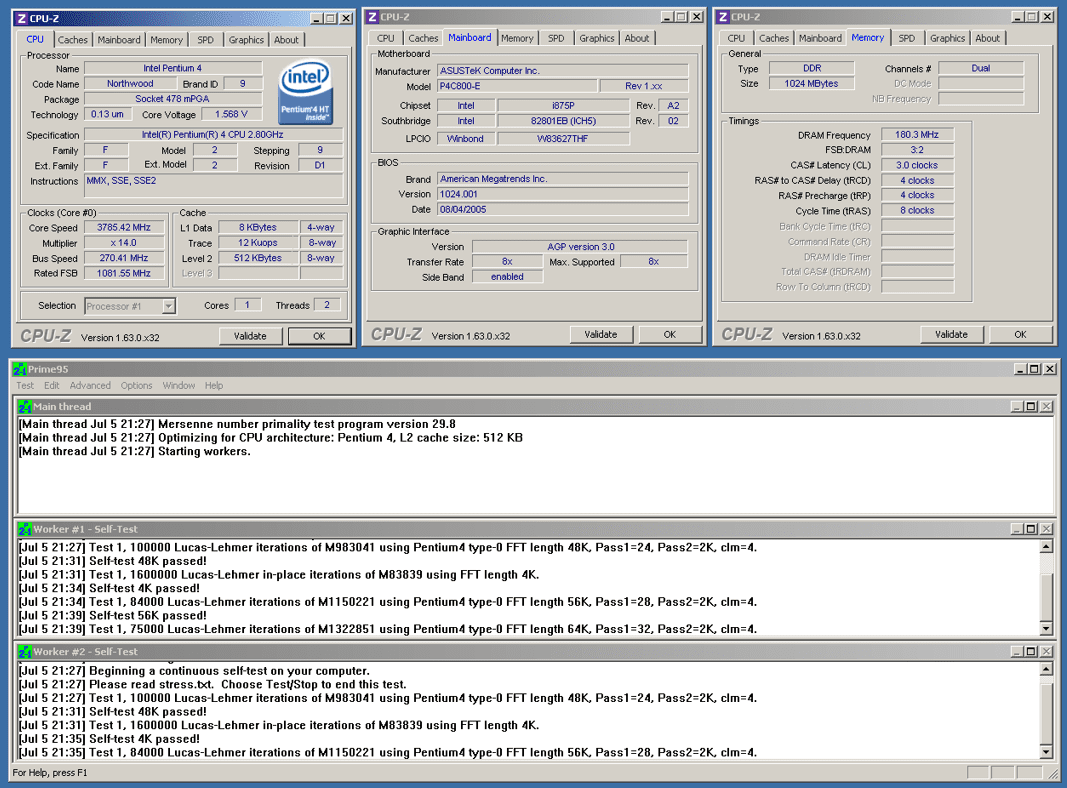This screenshot has width=1067, height=788.
Task: Select SPD tab in Mainboard window
Action: pos(556,39)
